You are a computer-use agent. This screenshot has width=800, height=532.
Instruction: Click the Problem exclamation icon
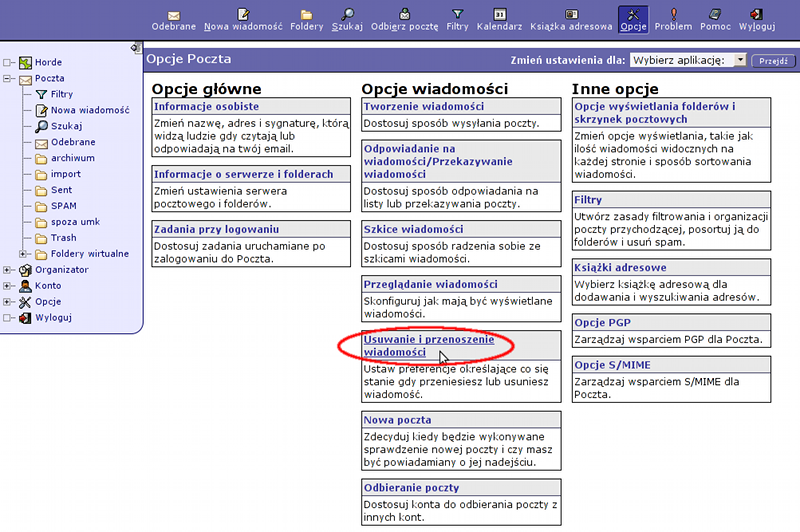click(673, 14)
